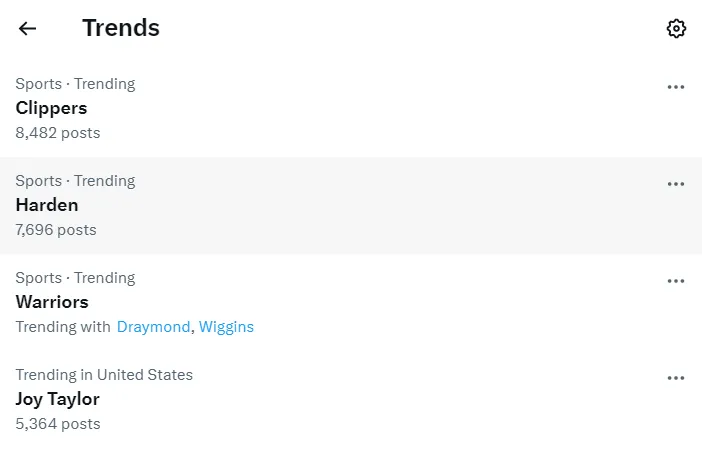Open the Harden trending topic
702x461 pixels.
(351, 205)
